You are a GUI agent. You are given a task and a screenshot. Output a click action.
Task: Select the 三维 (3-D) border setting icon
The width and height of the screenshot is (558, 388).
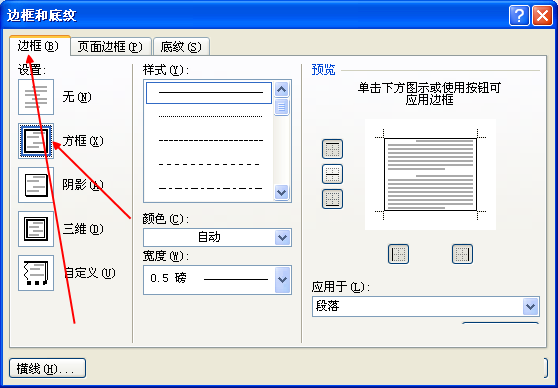click(x=36, y=229)
